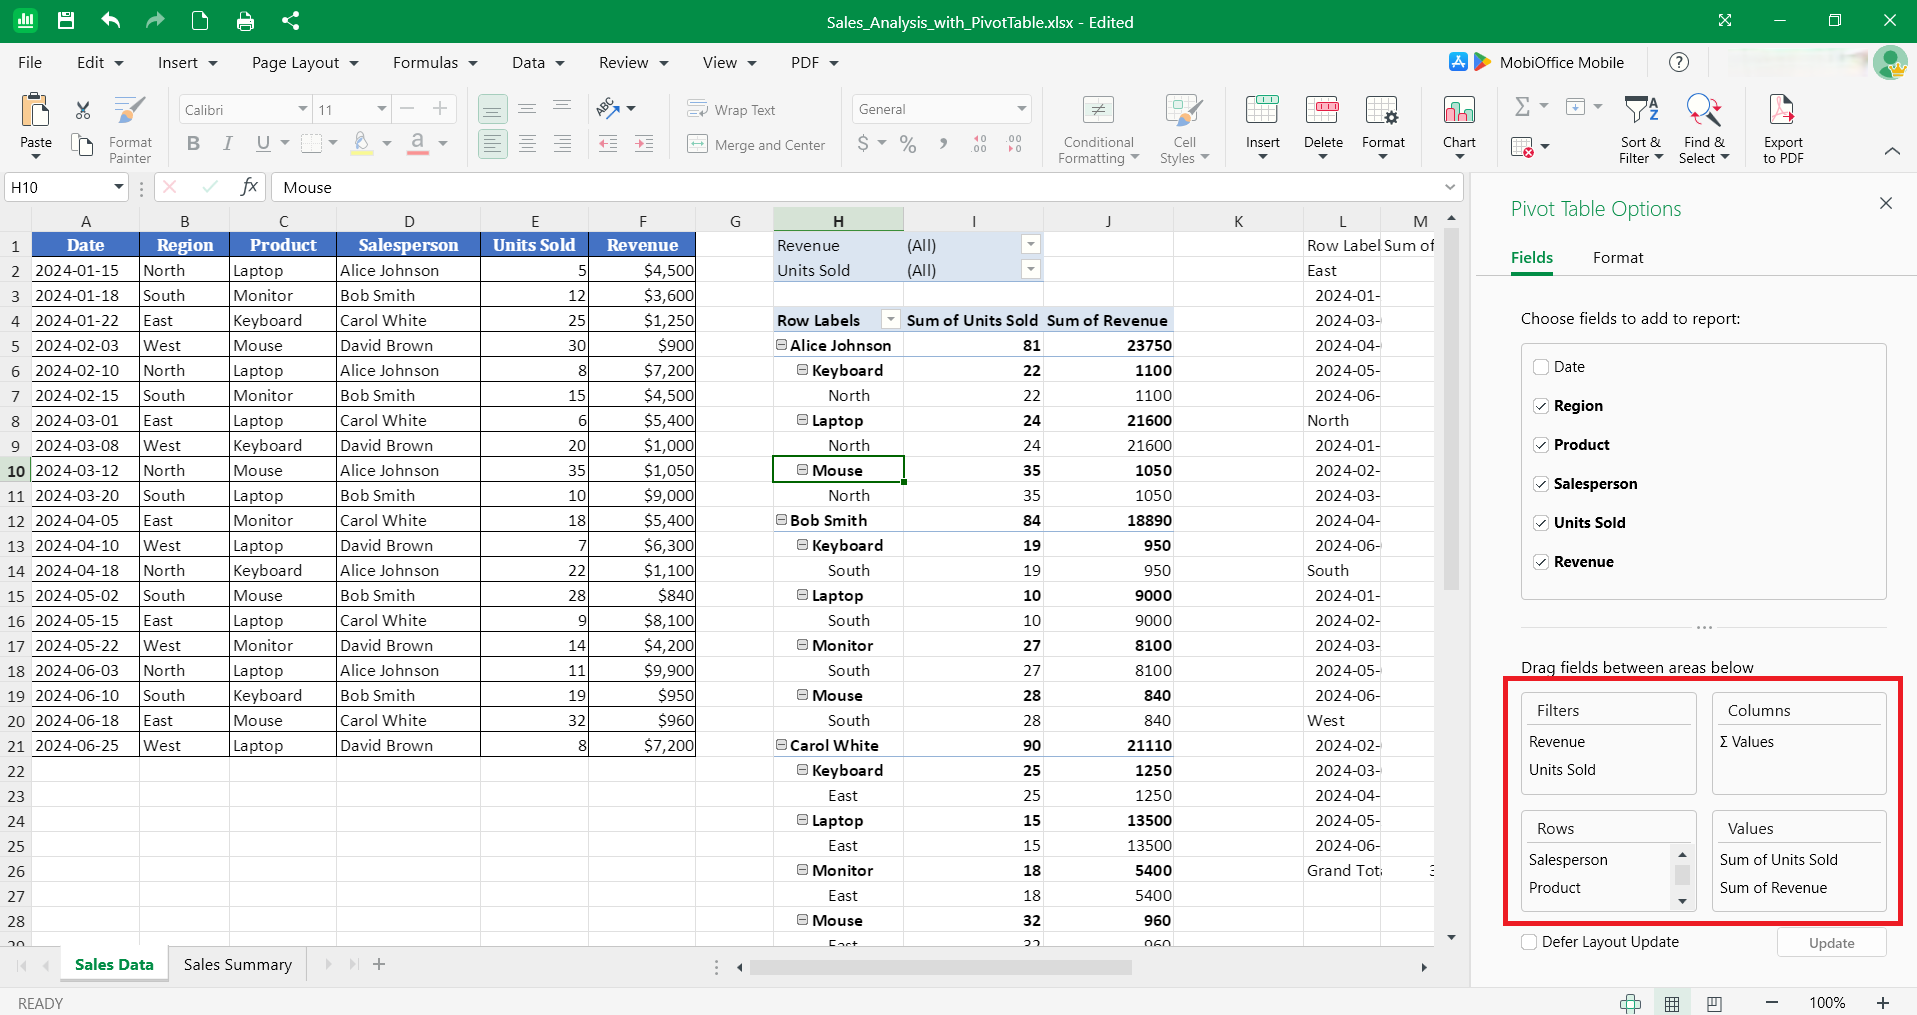Image resolution: width=1917 pixels, height=1015 pixels.
Task: Uncheck the Salesperson field checkbox
Action: coord(1541,484)
